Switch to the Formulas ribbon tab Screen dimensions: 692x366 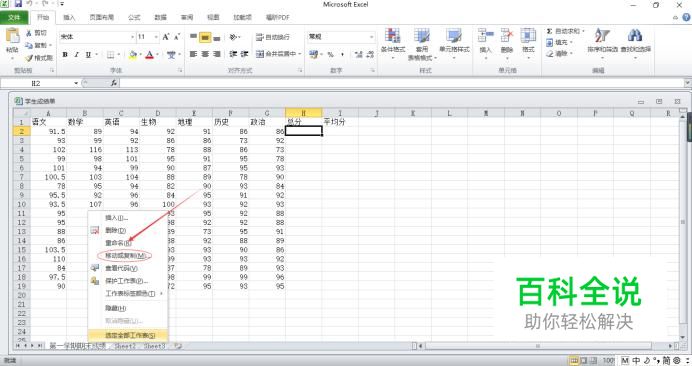[x=134, y=17]
